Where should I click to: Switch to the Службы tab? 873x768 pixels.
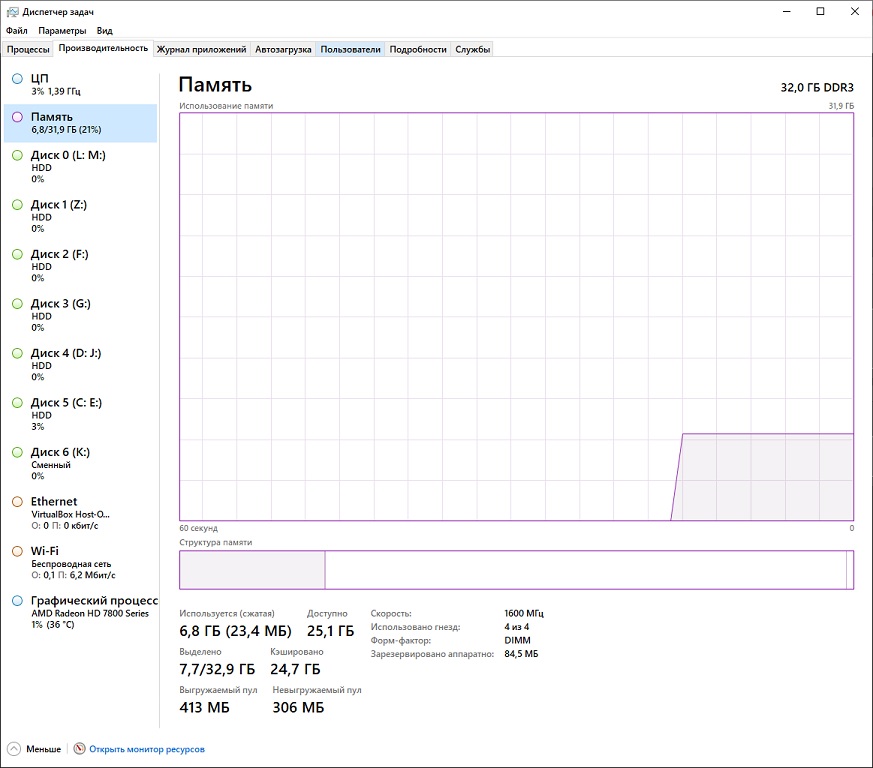[x=472, y=50]
